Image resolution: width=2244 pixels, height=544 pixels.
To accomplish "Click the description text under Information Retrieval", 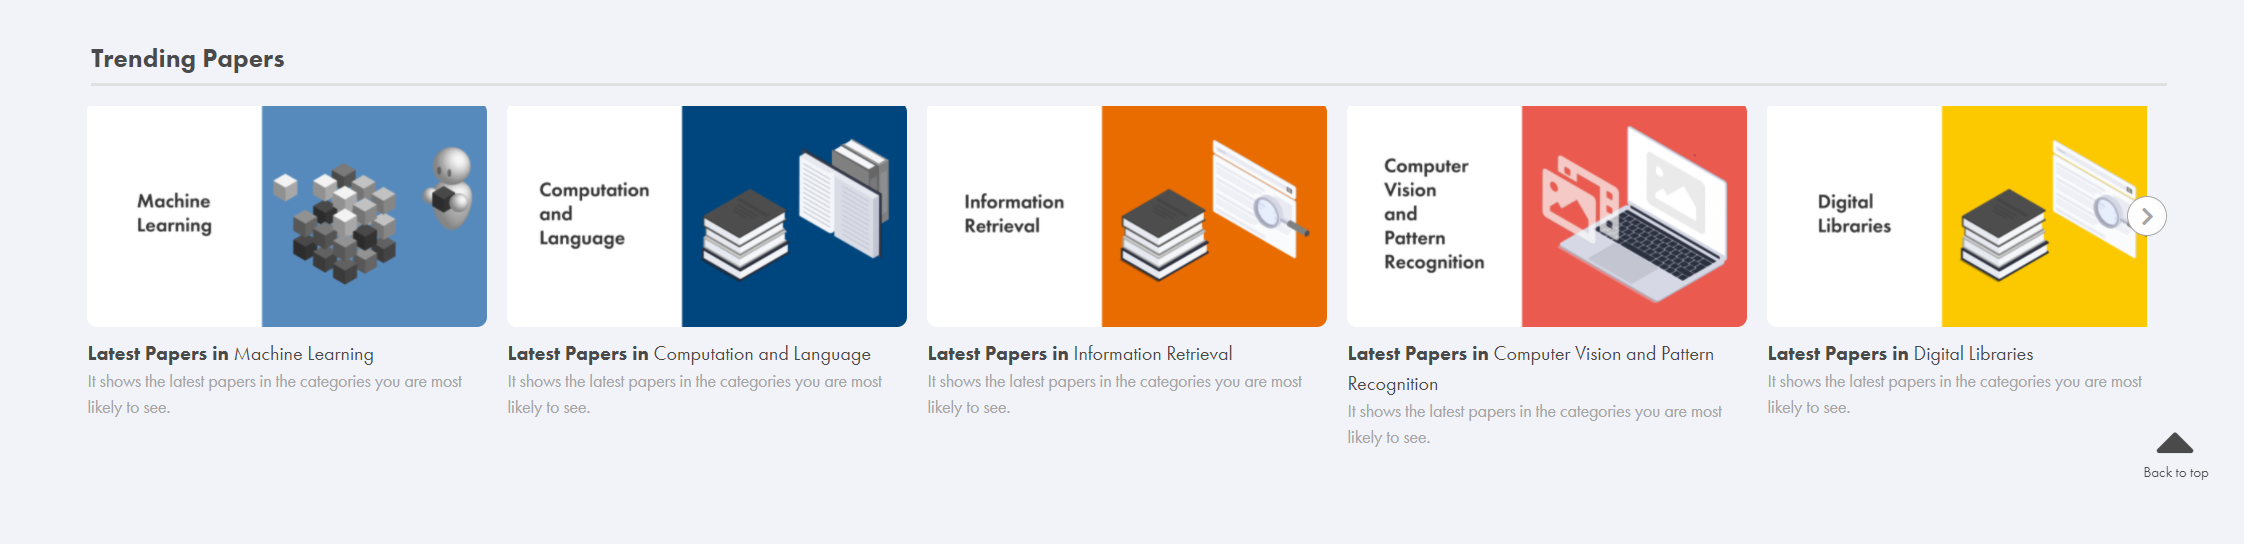I will pyautogui.click(x=1115, y=394).
